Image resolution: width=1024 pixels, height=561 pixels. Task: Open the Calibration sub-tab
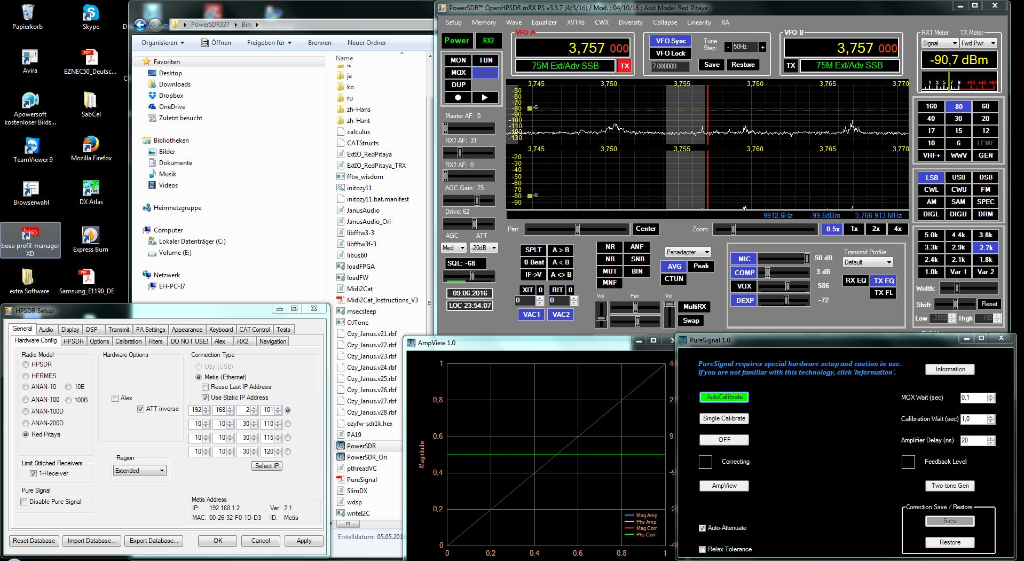128,341
